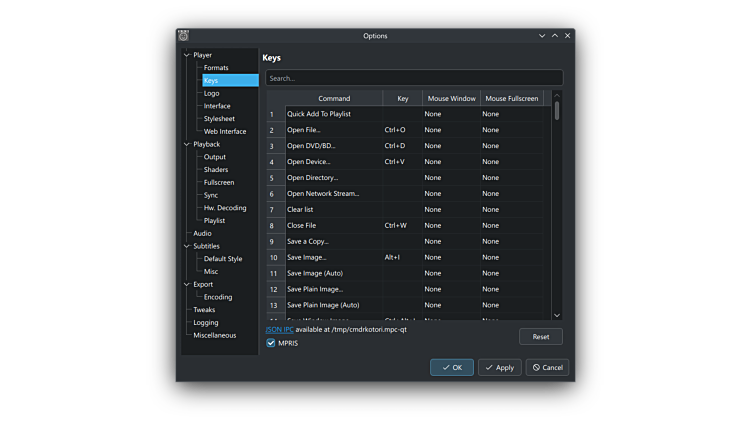Select Shaders in the sidebar
The image size is (752, 423).
point(216,170)
